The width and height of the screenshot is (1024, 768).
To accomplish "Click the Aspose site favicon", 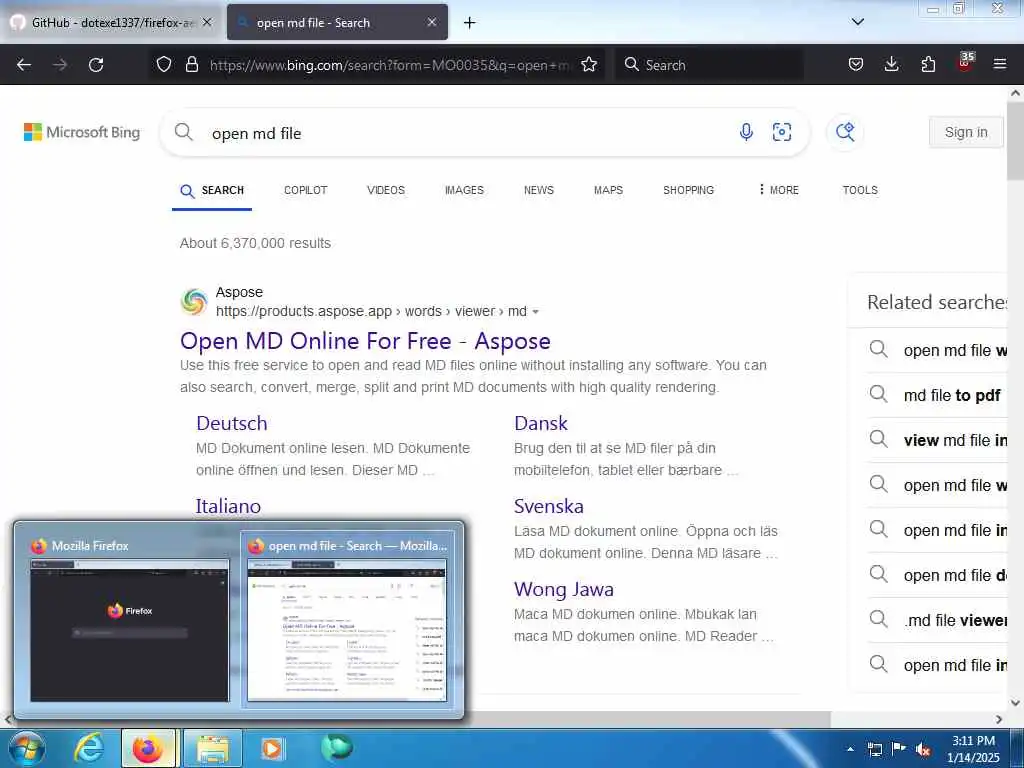I will (x=194, y=302).
